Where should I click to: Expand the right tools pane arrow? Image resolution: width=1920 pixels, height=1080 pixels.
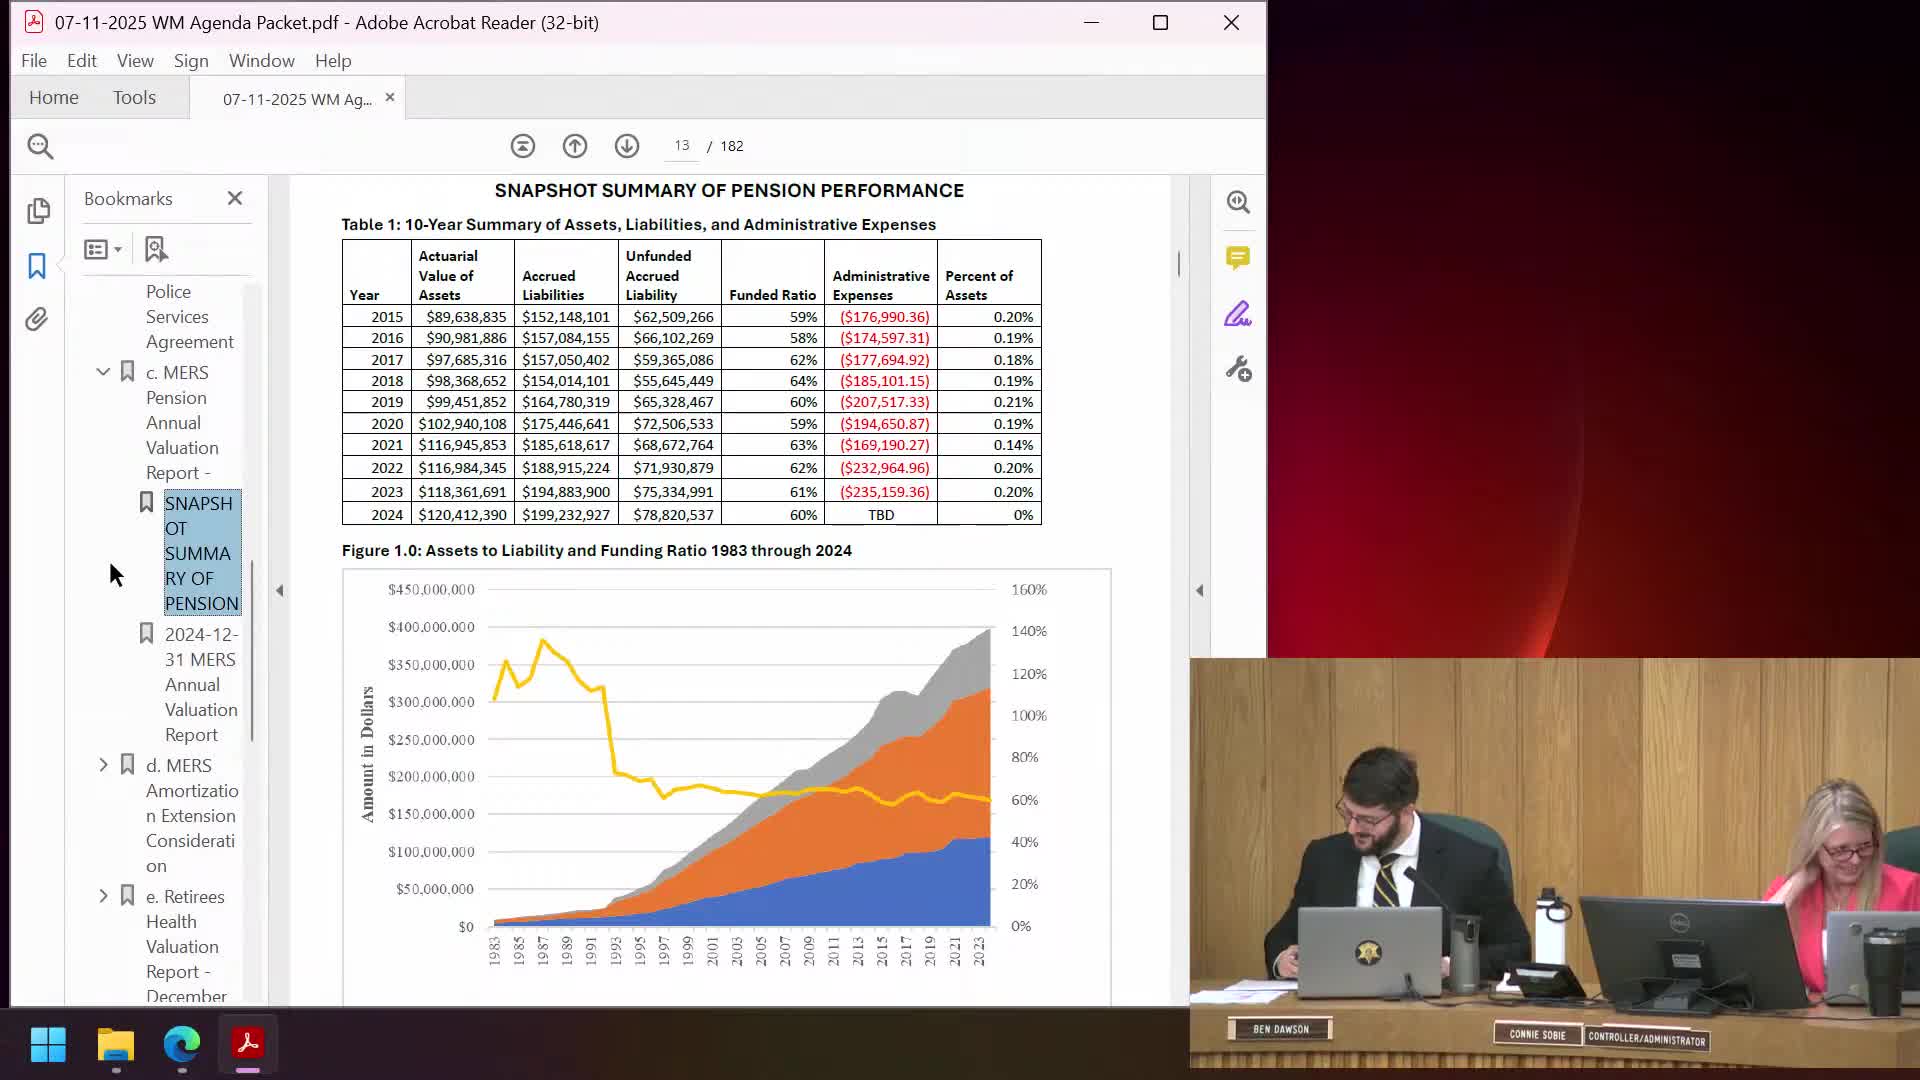[1200, 591]
